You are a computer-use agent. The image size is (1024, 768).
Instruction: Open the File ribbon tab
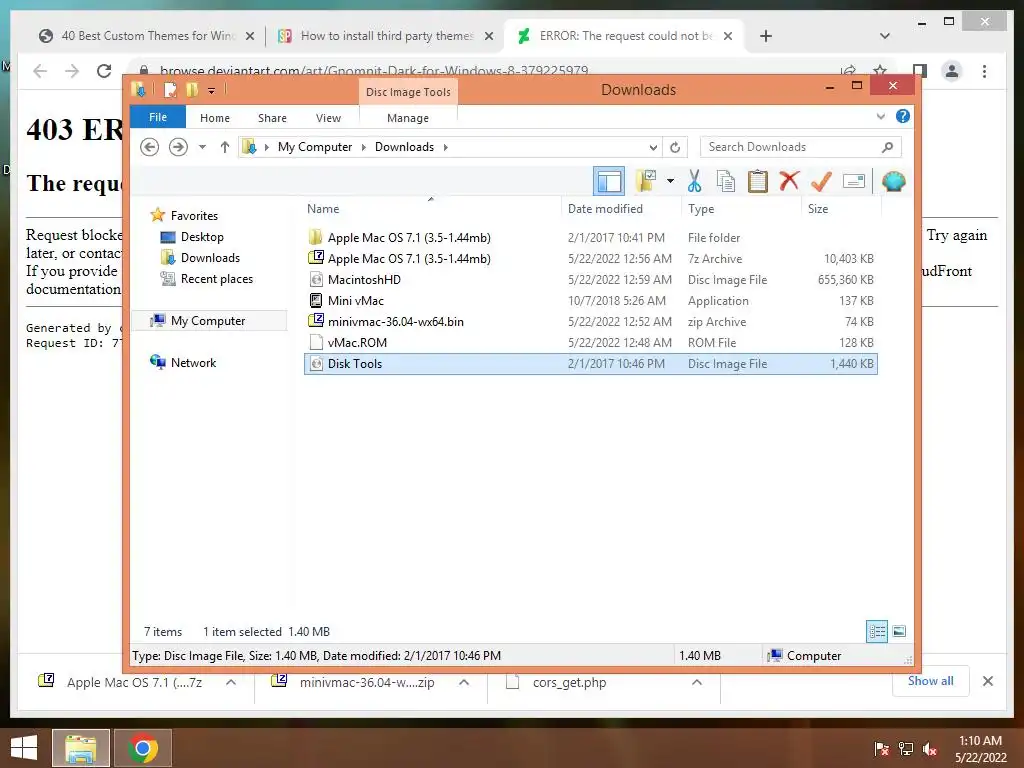[158, 117]
